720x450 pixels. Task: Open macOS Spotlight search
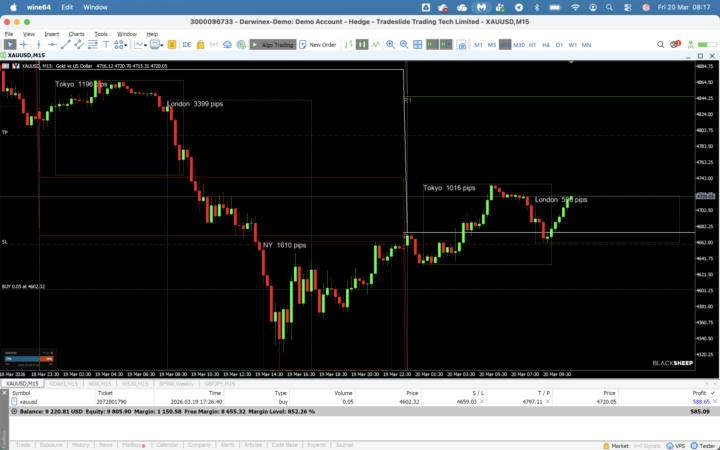pos(609,7)
